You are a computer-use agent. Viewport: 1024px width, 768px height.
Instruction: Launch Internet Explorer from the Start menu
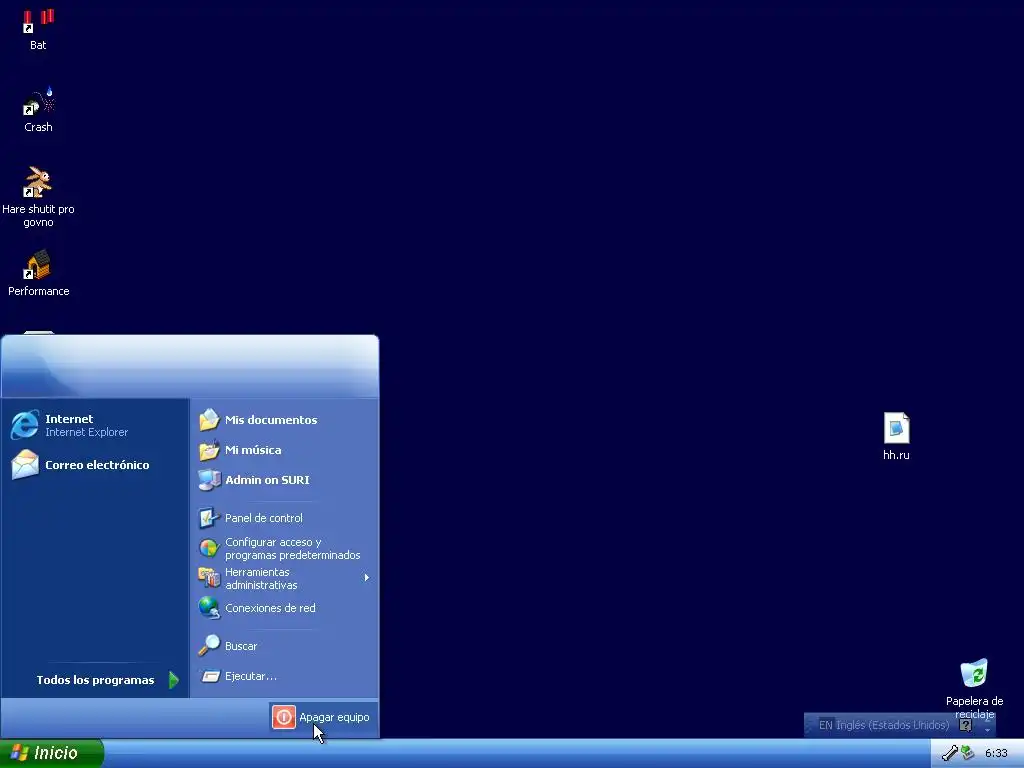pos(95,425)
